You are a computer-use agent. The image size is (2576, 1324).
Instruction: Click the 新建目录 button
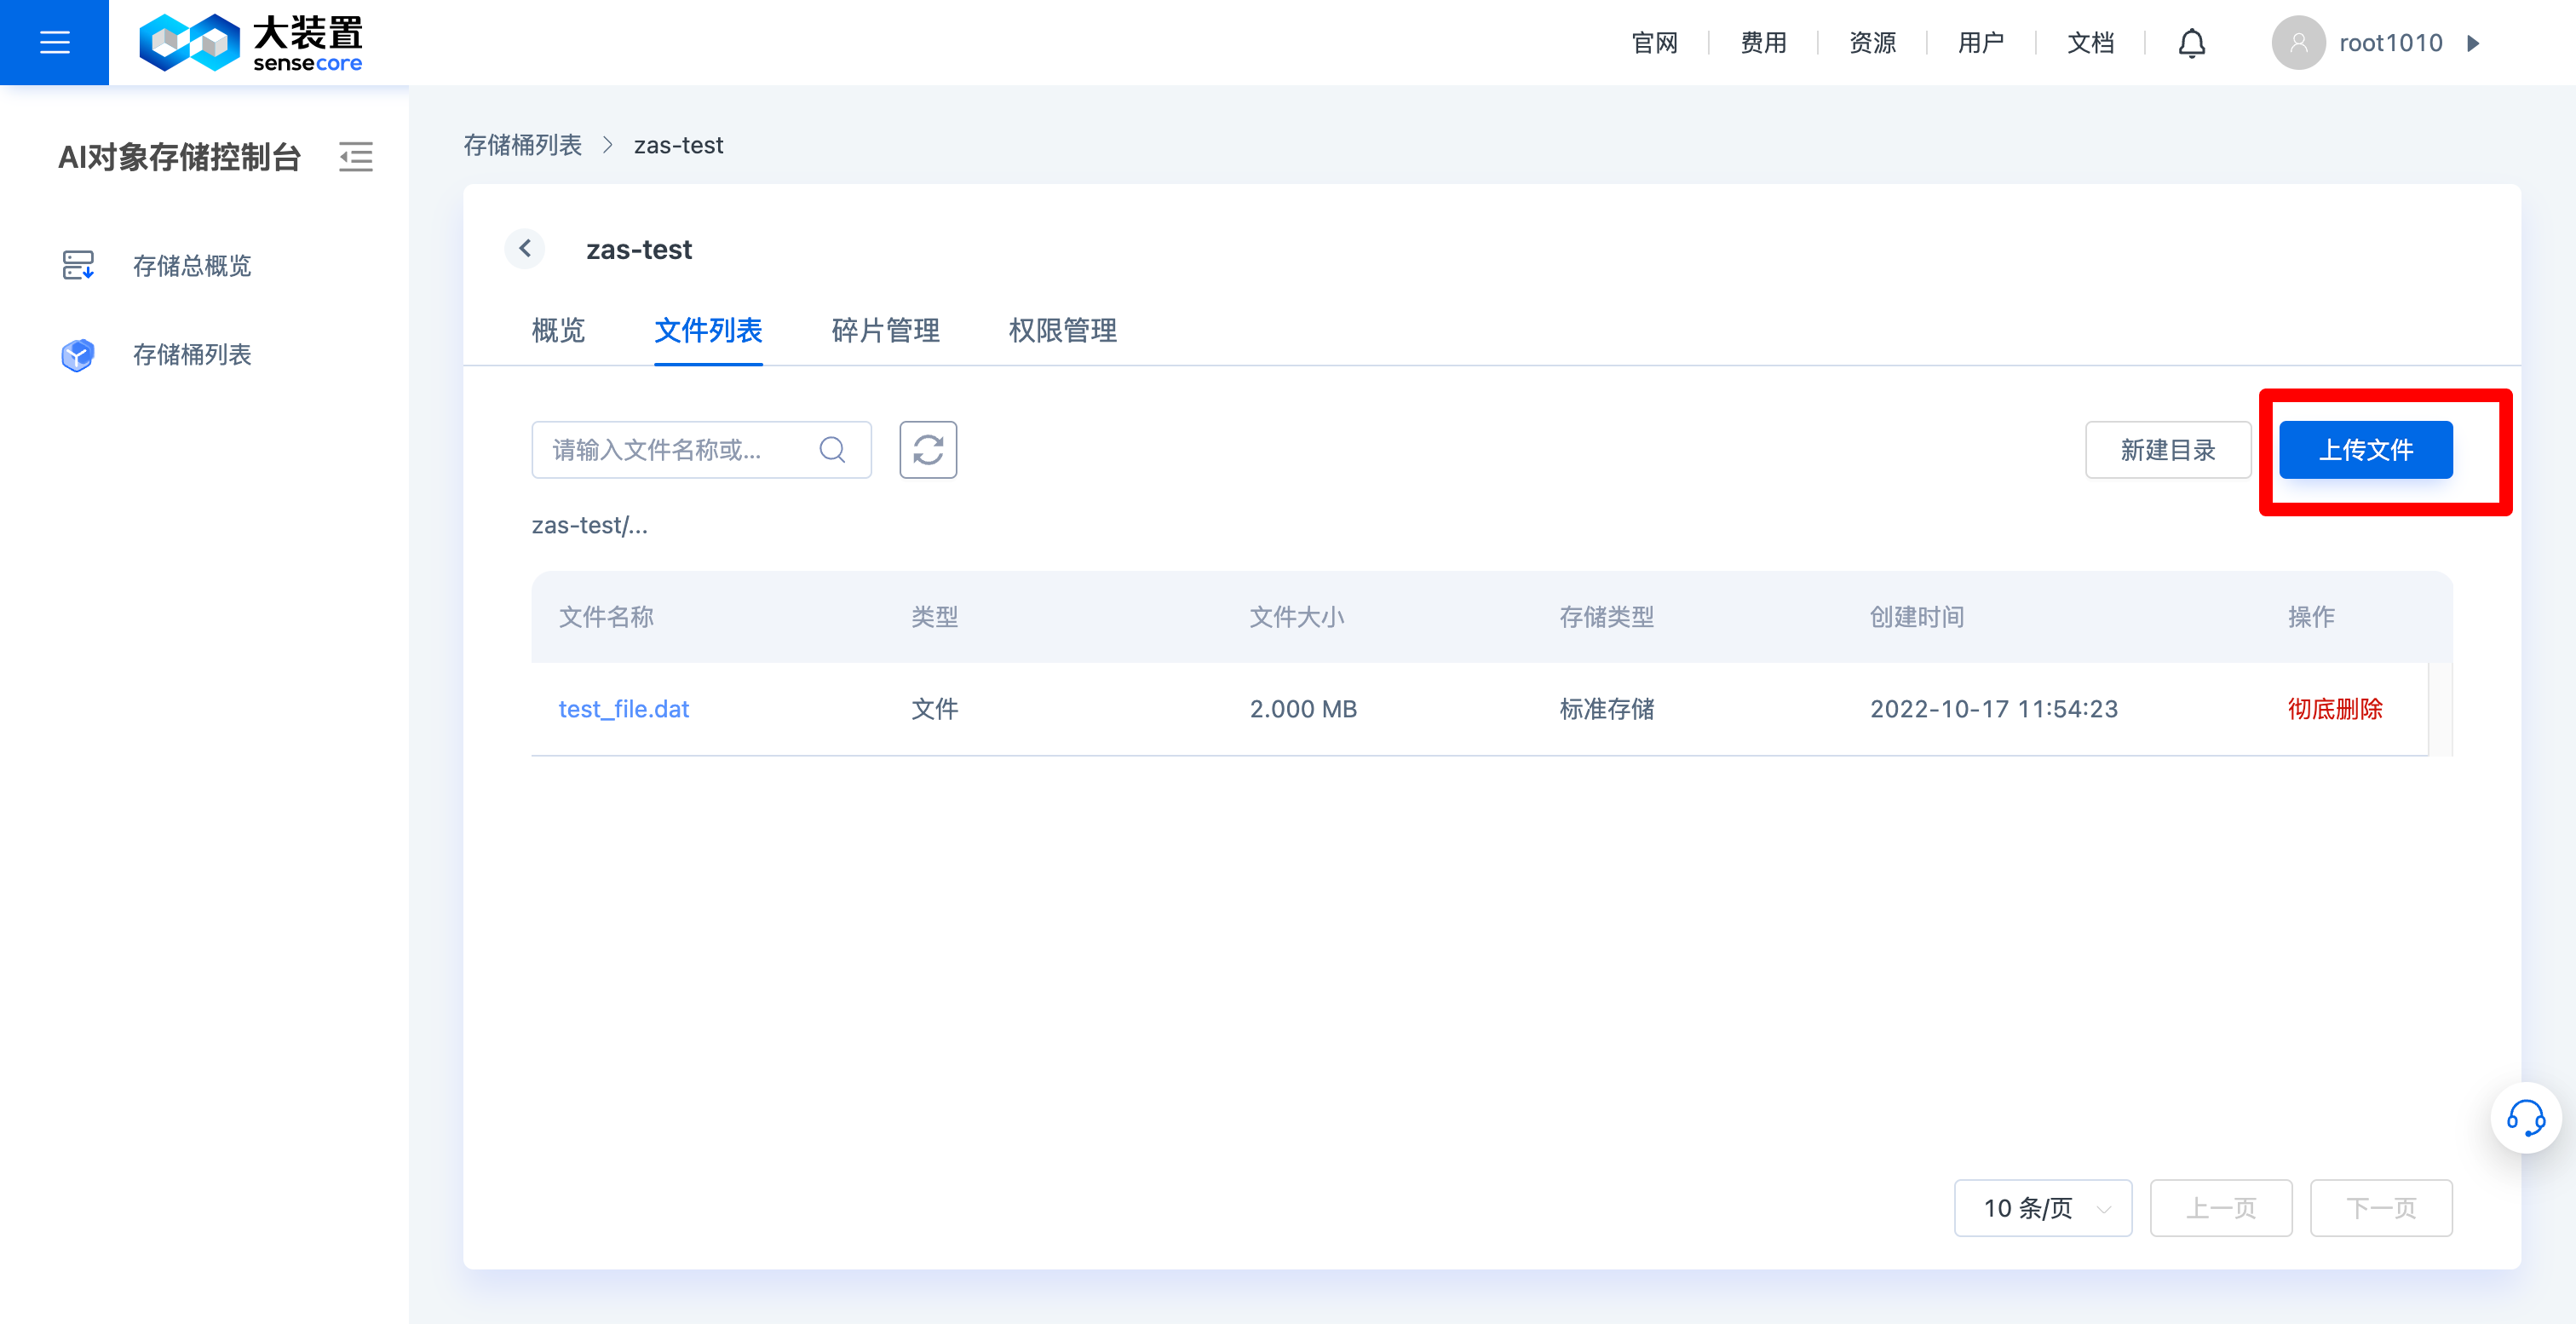point(2167,450)
